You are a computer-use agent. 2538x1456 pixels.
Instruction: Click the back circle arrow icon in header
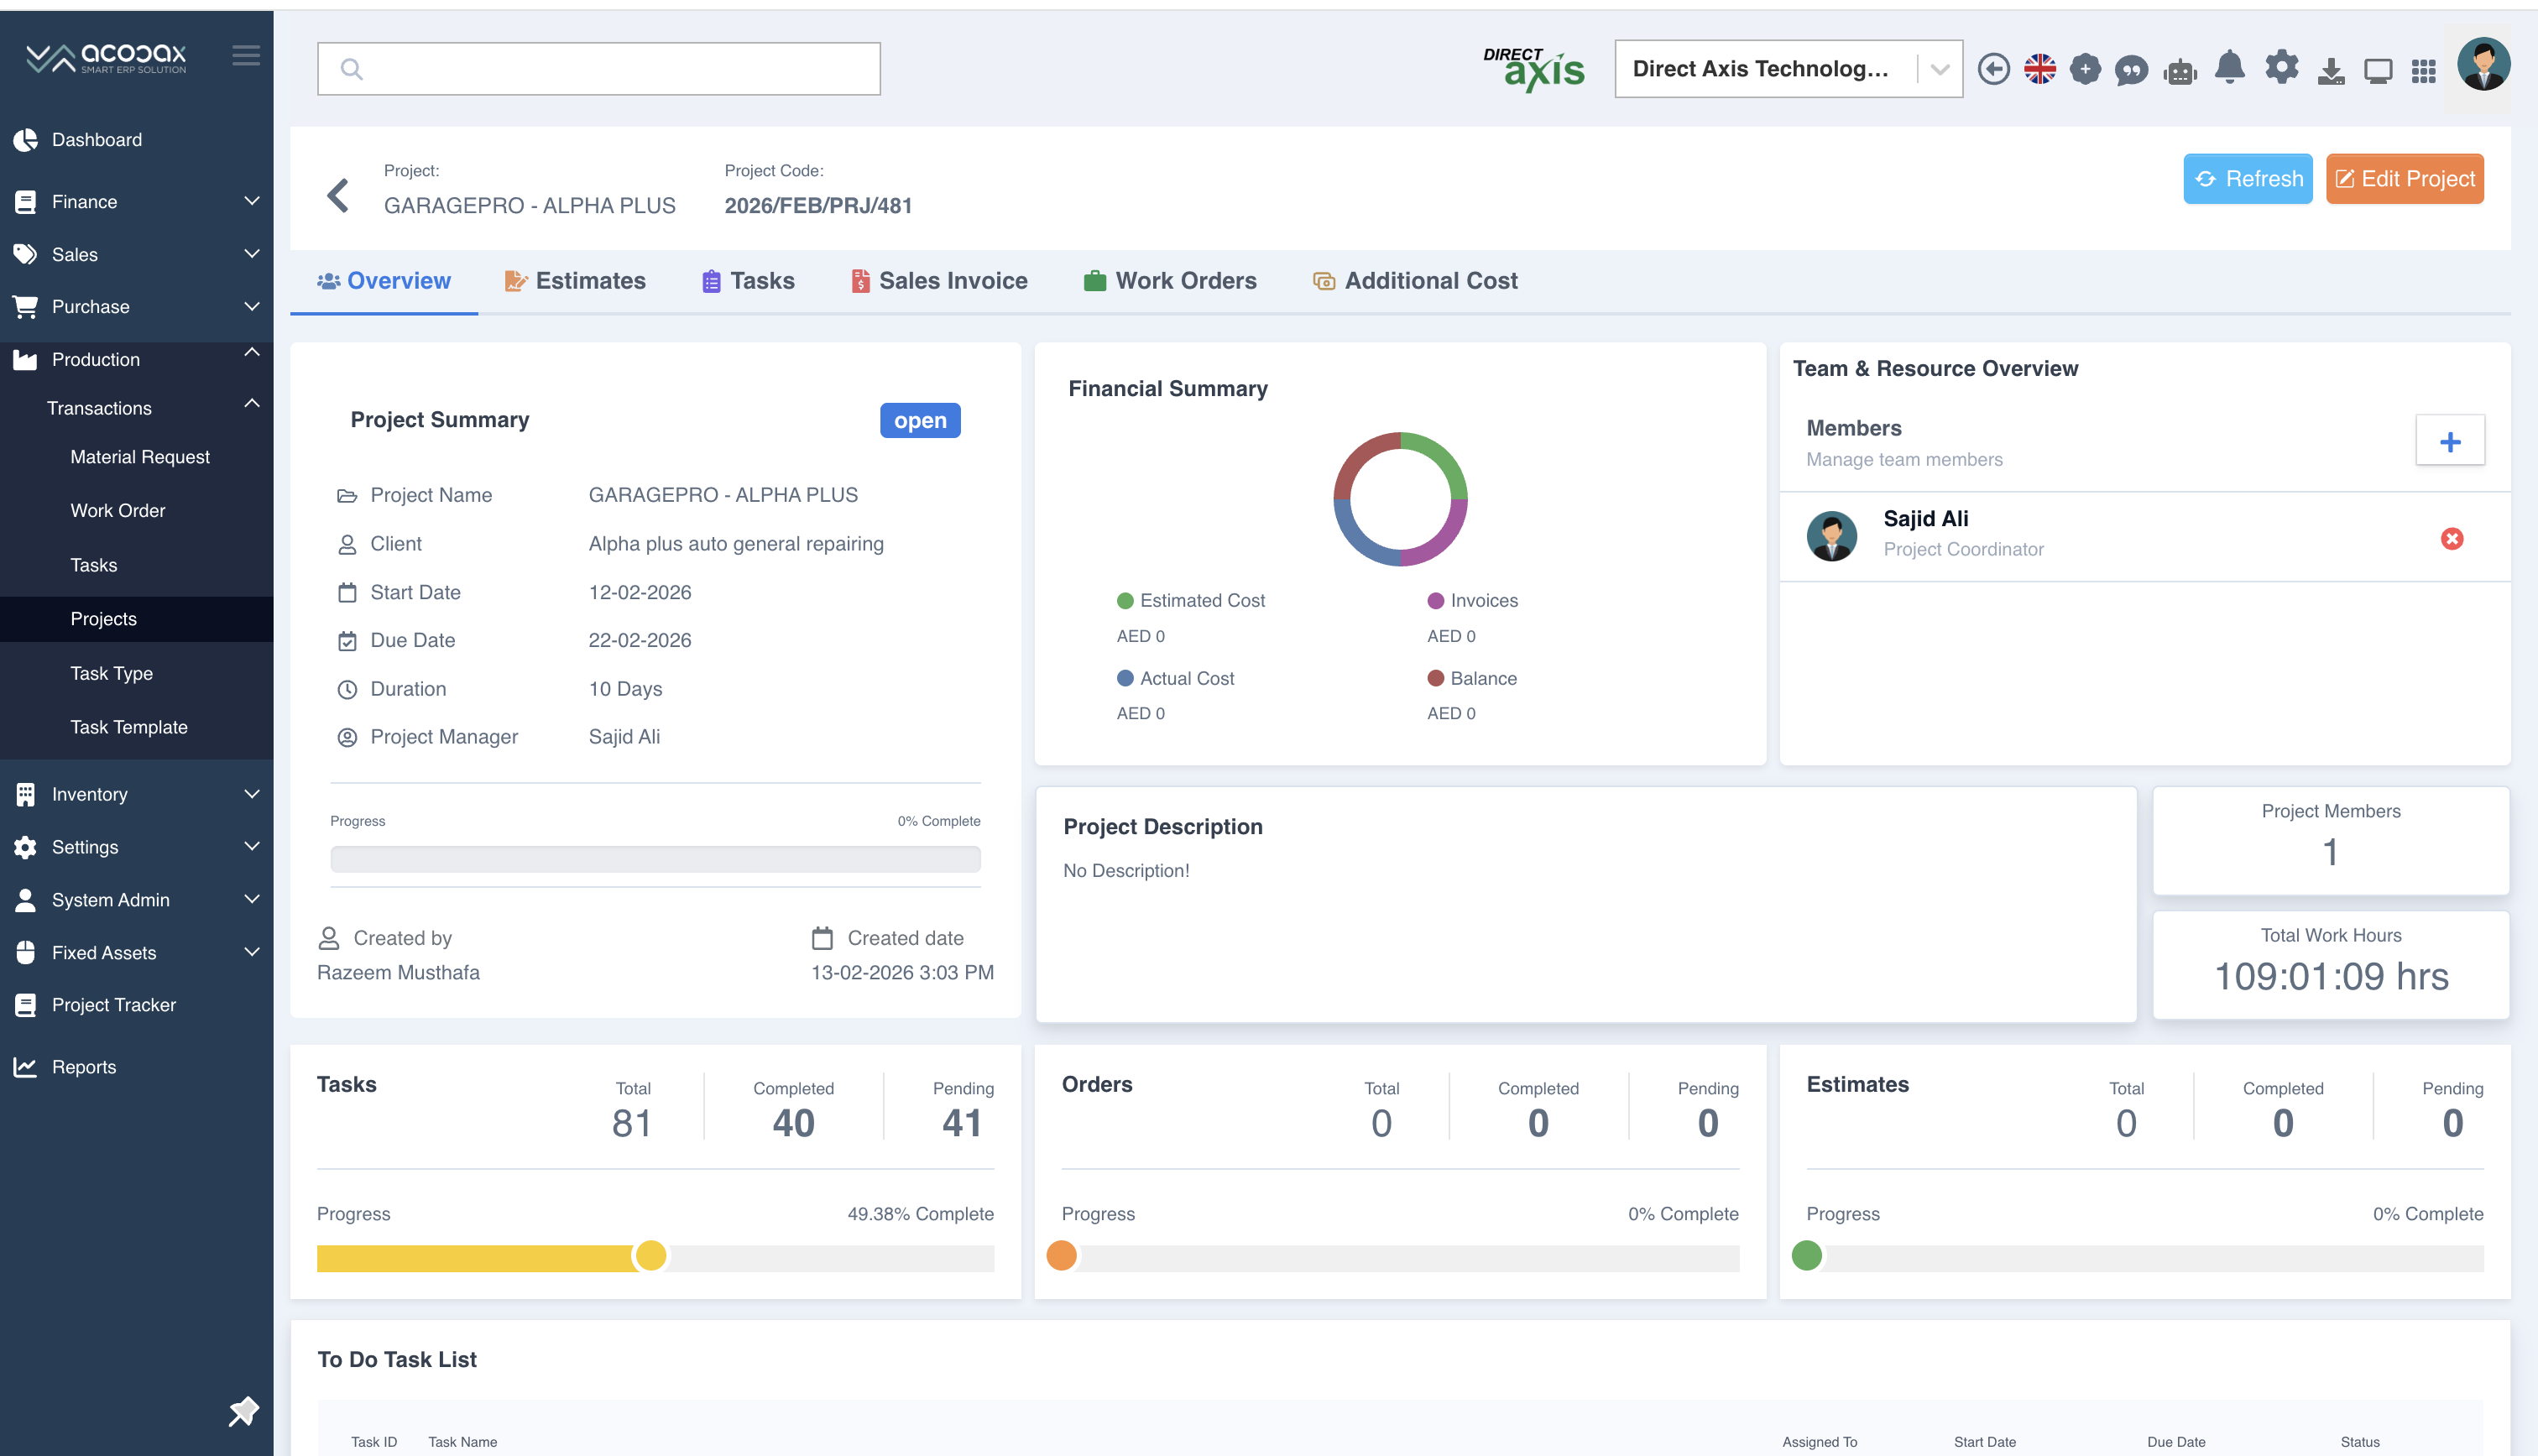point(1993,69)
